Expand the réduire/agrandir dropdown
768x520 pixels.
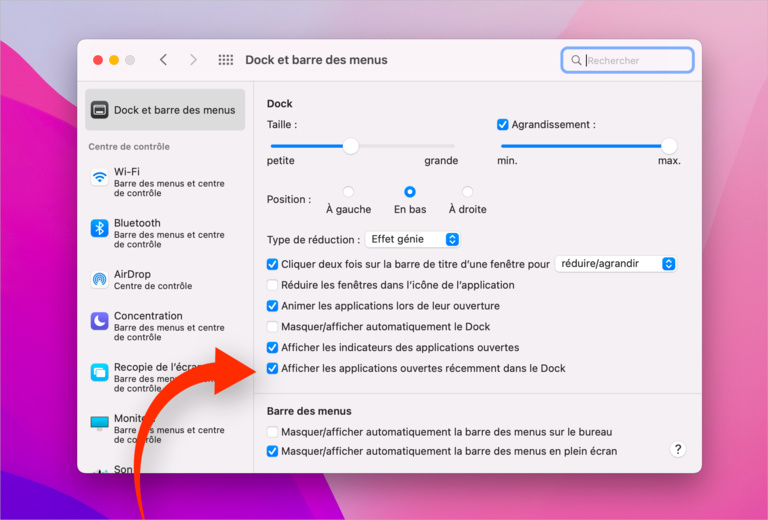tap(616, 264)
